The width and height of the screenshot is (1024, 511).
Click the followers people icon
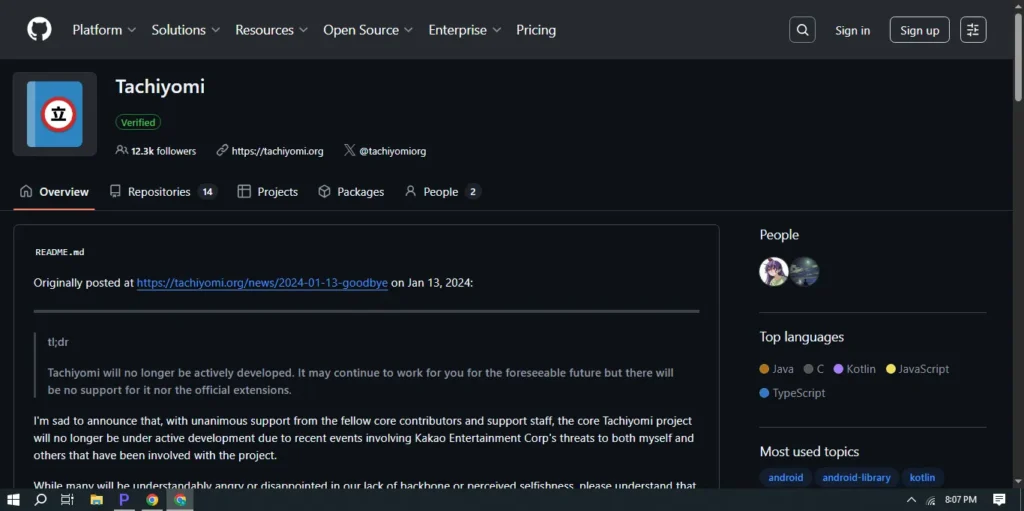(121, 150)
